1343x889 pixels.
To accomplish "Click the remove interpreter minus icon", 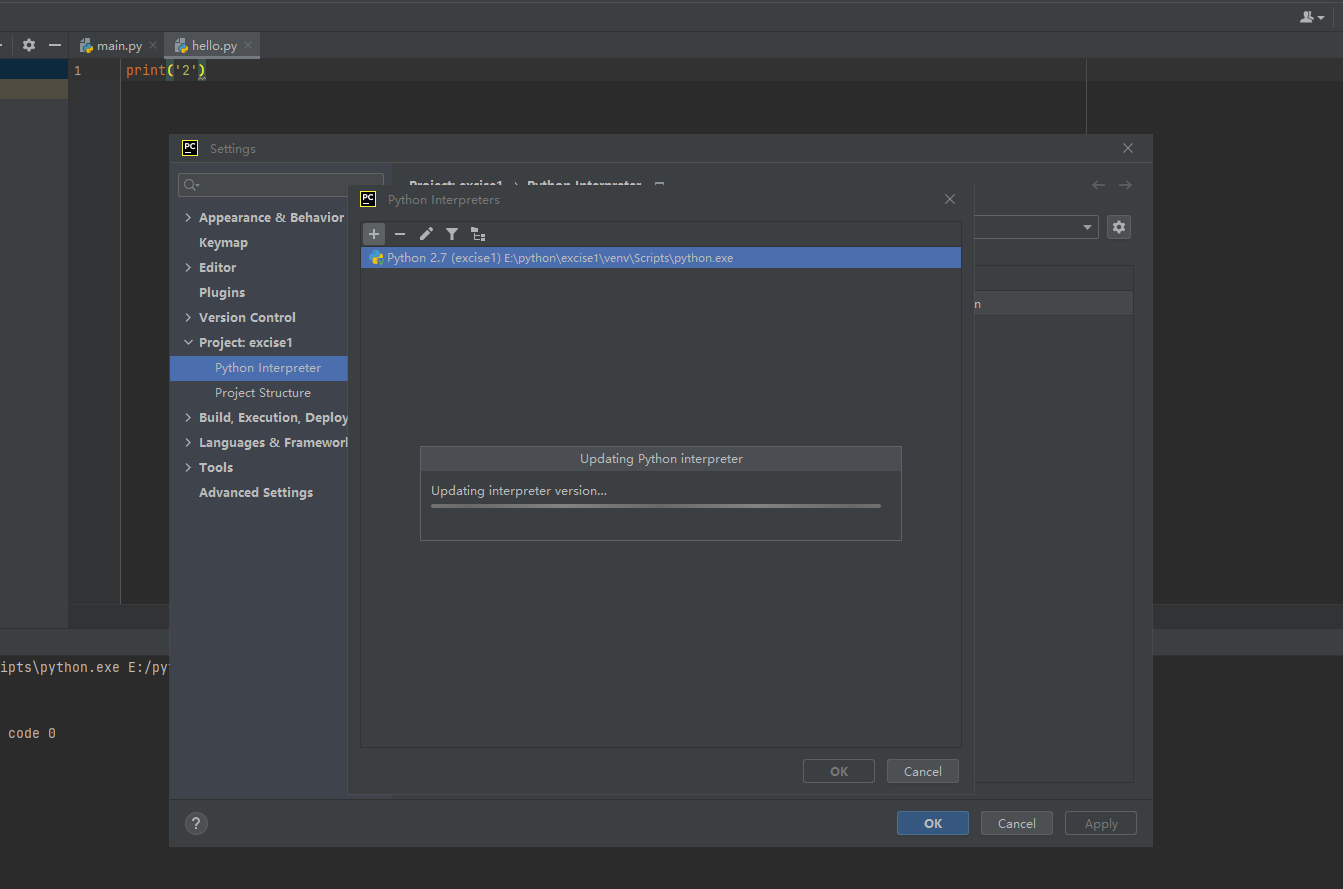I will pos(400,234).
